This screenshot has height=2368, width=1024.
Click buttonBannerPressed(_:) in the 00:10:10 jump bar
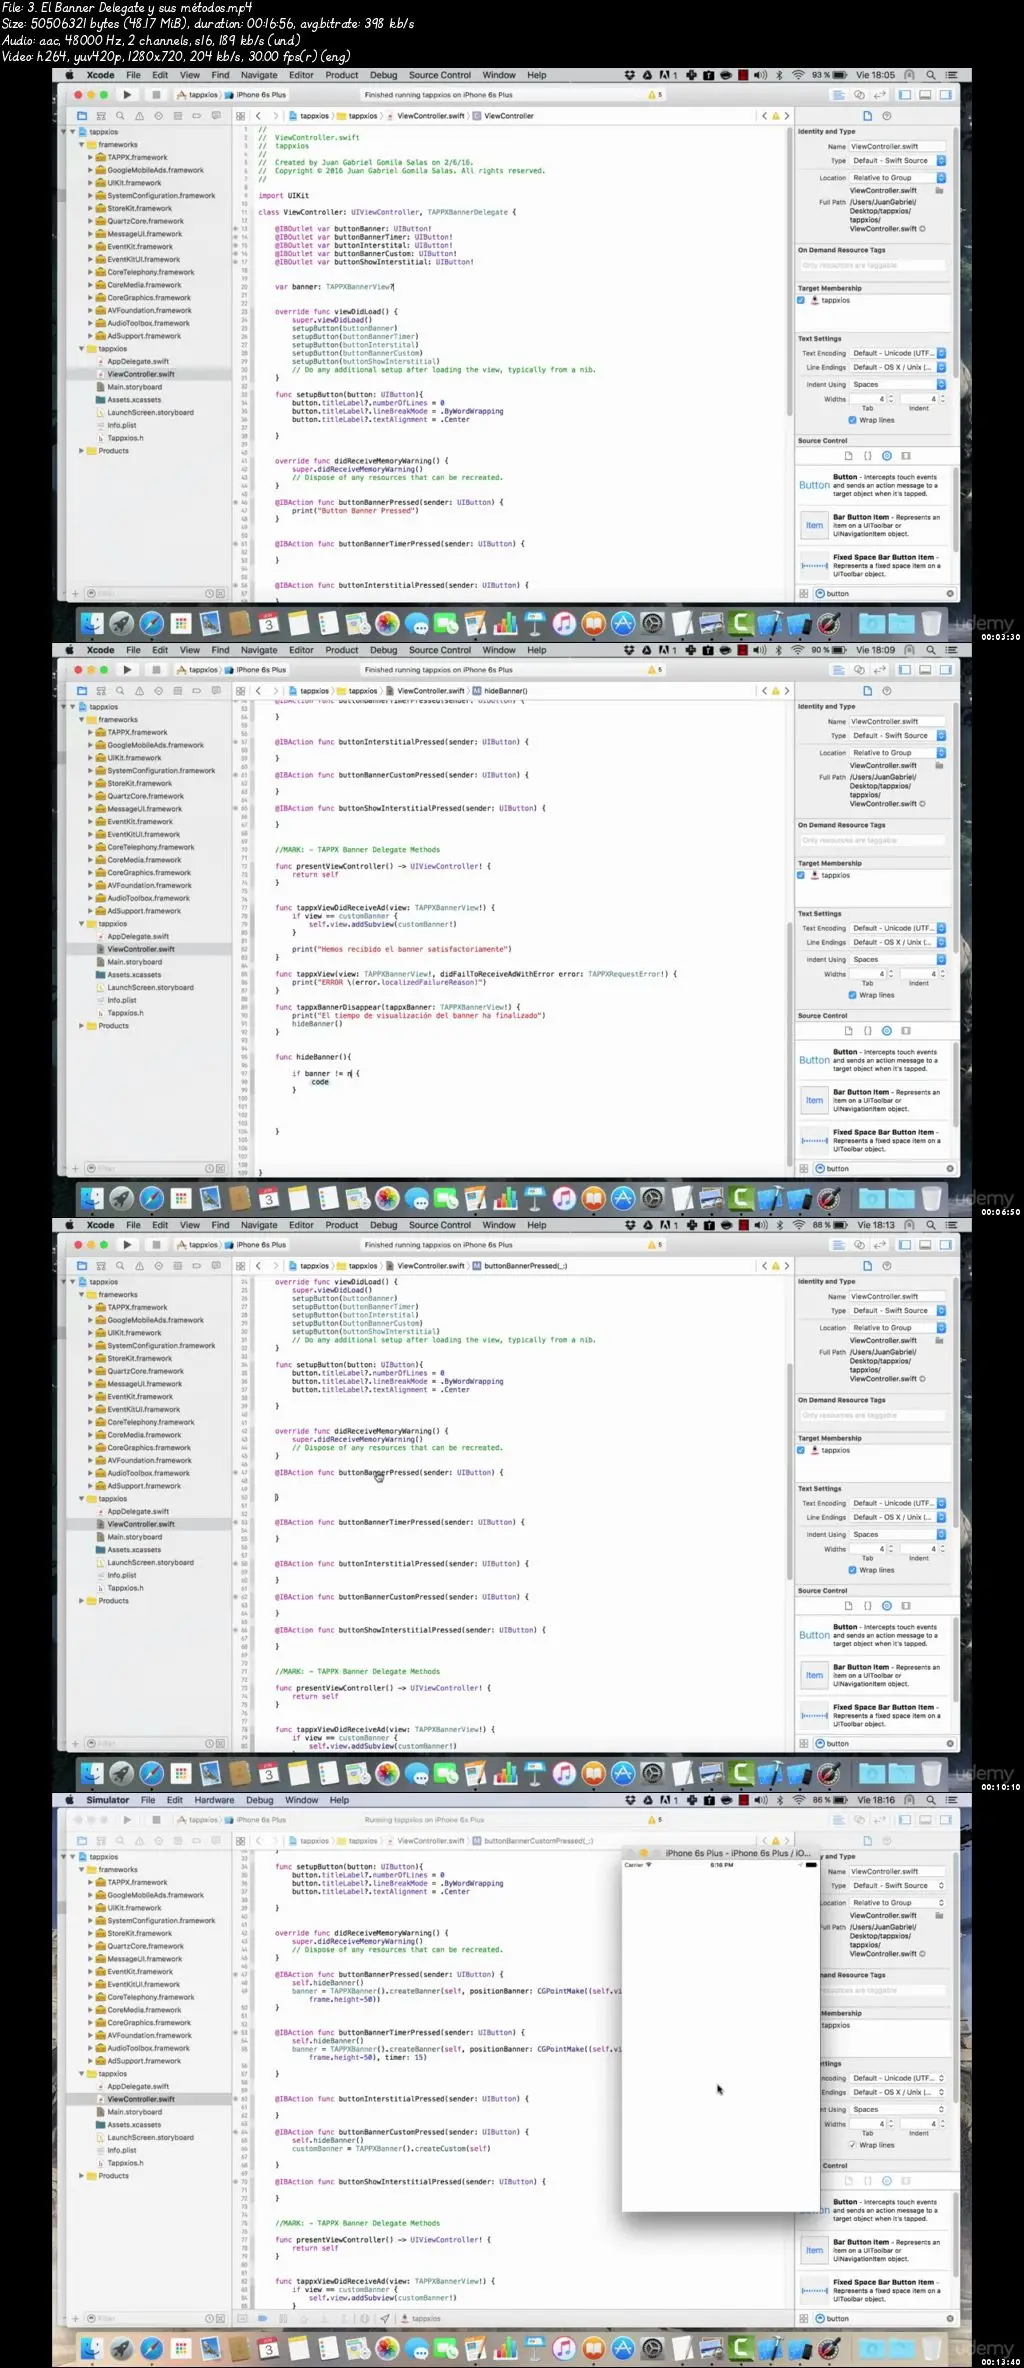click(520, 1266)
